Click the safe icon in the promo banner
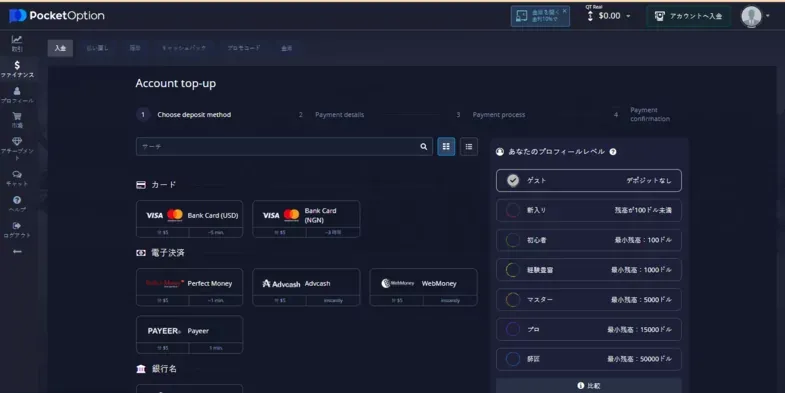The height and width of the screenshot is (393, 785). [521, 16]
